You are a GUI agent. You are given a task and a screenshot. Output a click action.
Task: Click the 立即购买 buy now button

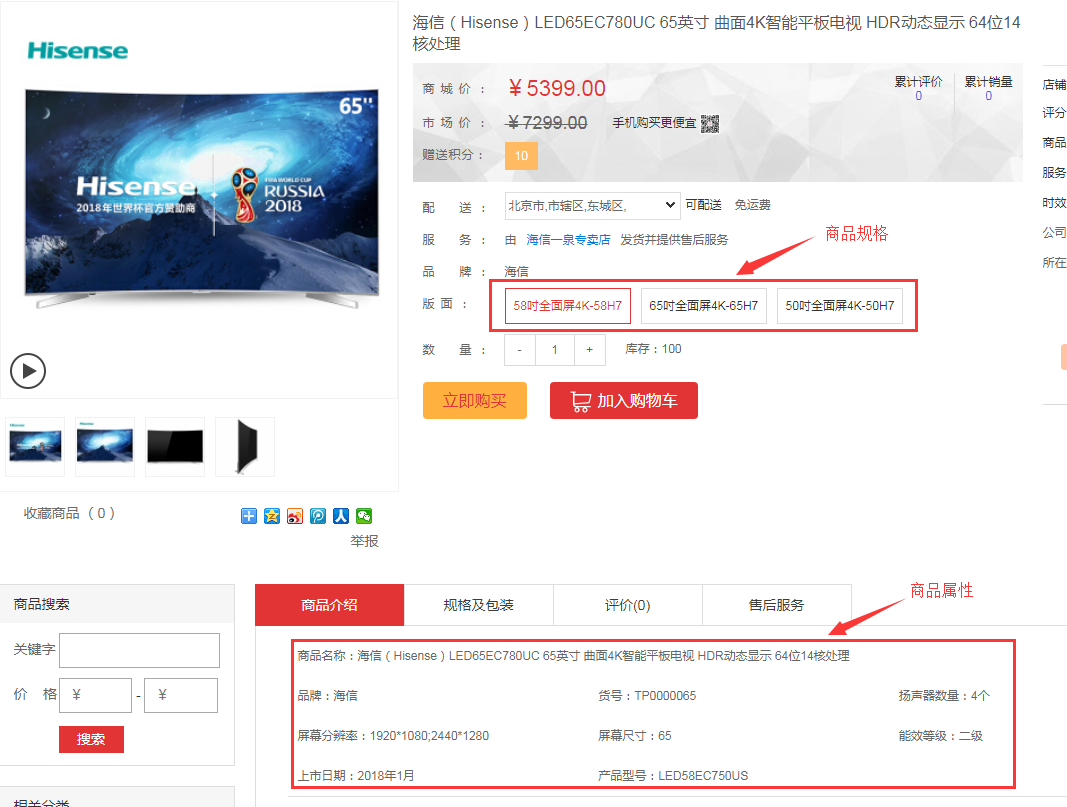[x=475, y=401]
